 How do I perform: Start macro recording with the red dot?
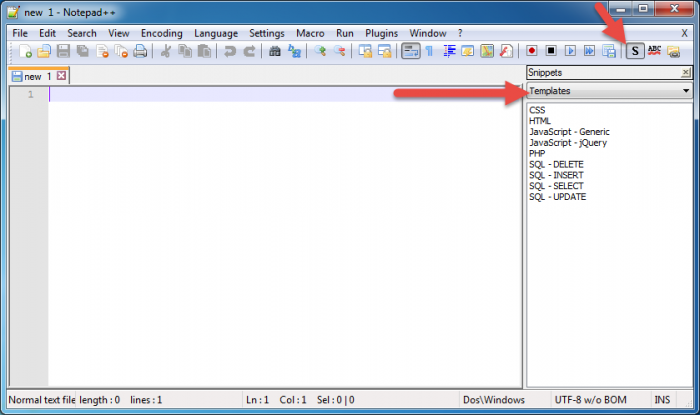[531, 51]
